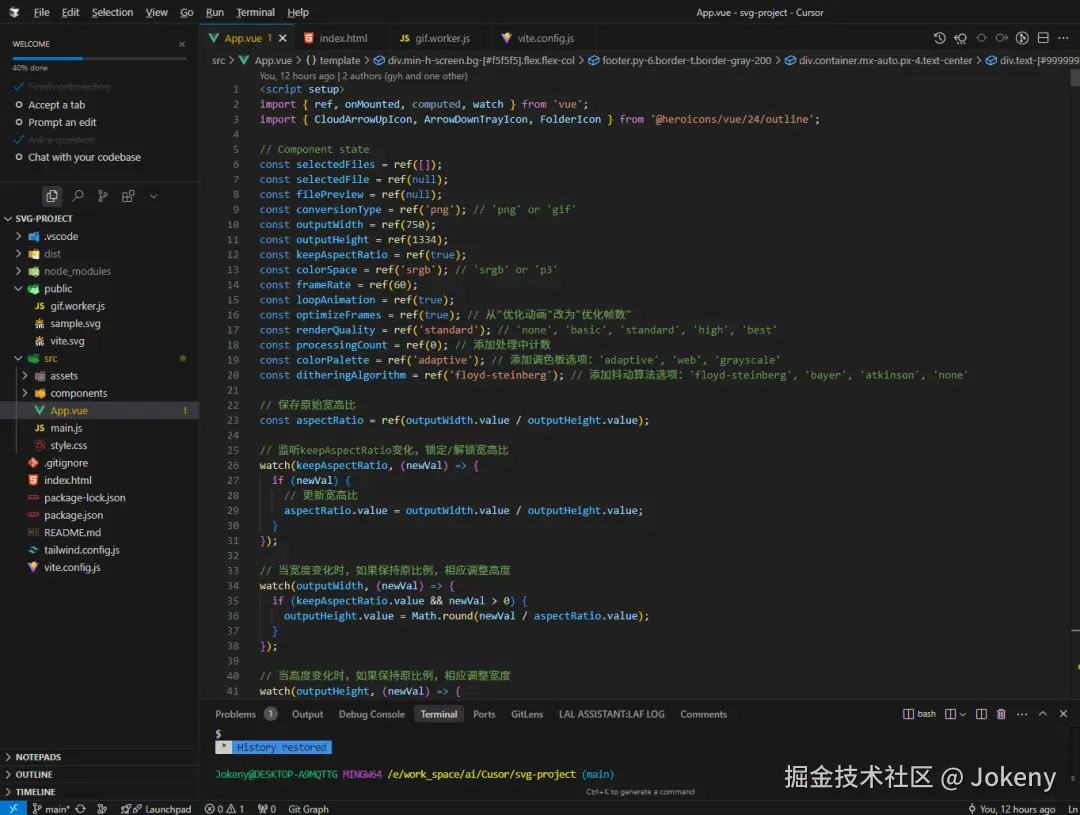Open the Extensions view icon
This screenshot has height=815, width=1080.
(x=127, y=196)
